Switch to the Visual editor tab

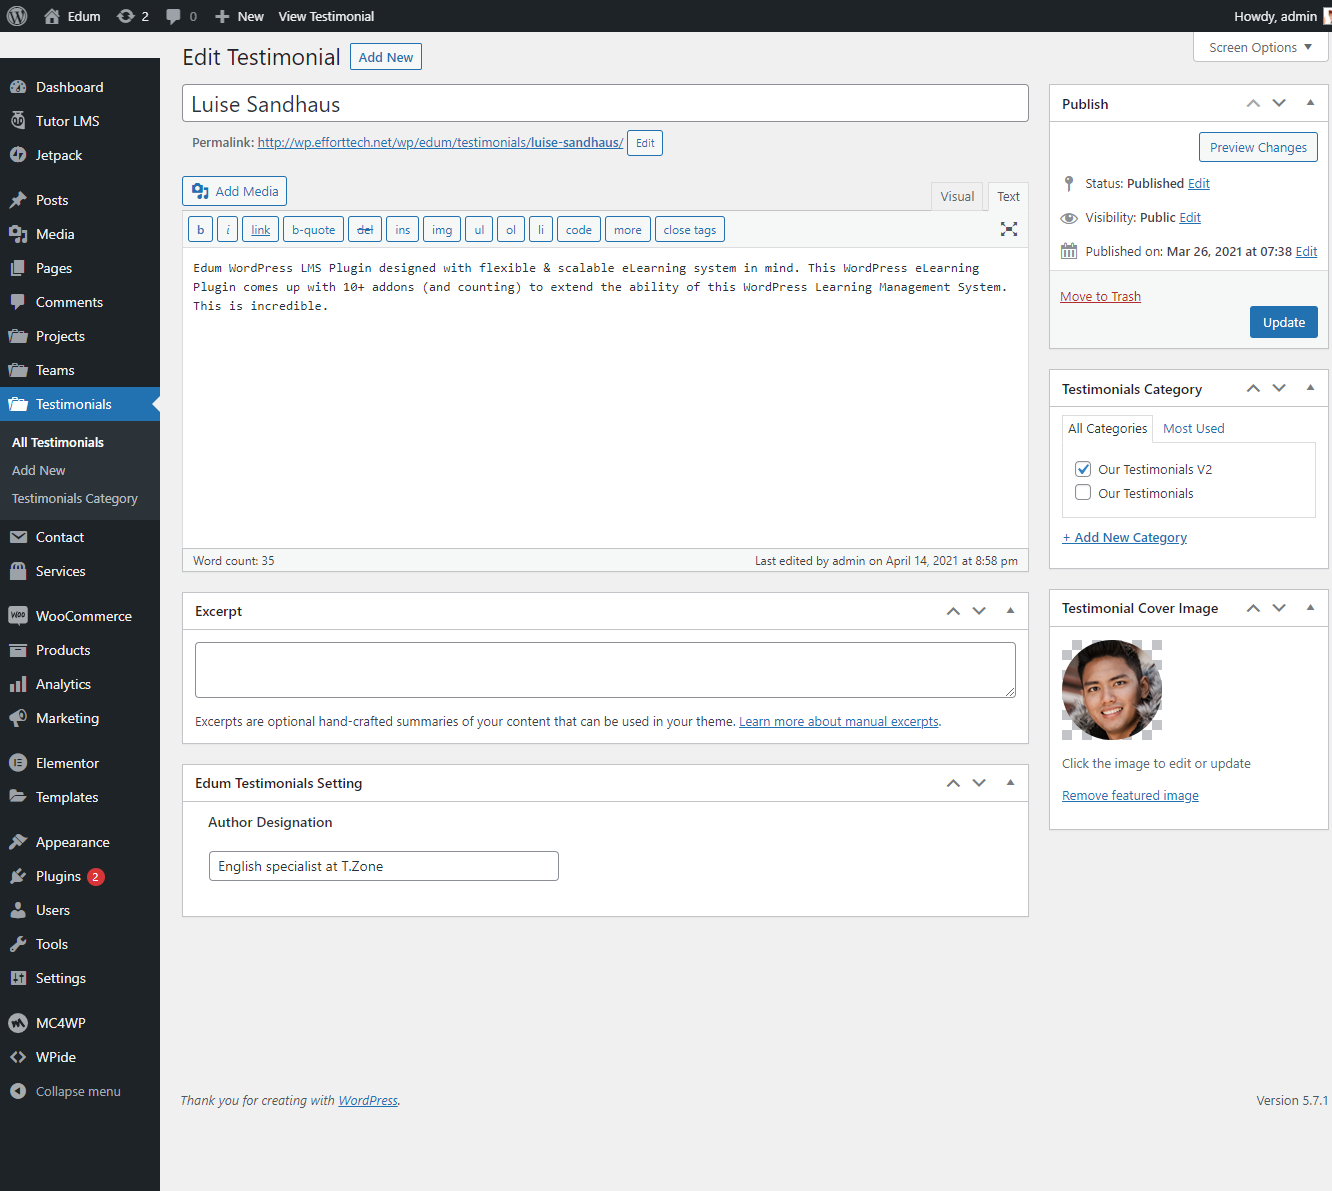click(x=956, y=196)
